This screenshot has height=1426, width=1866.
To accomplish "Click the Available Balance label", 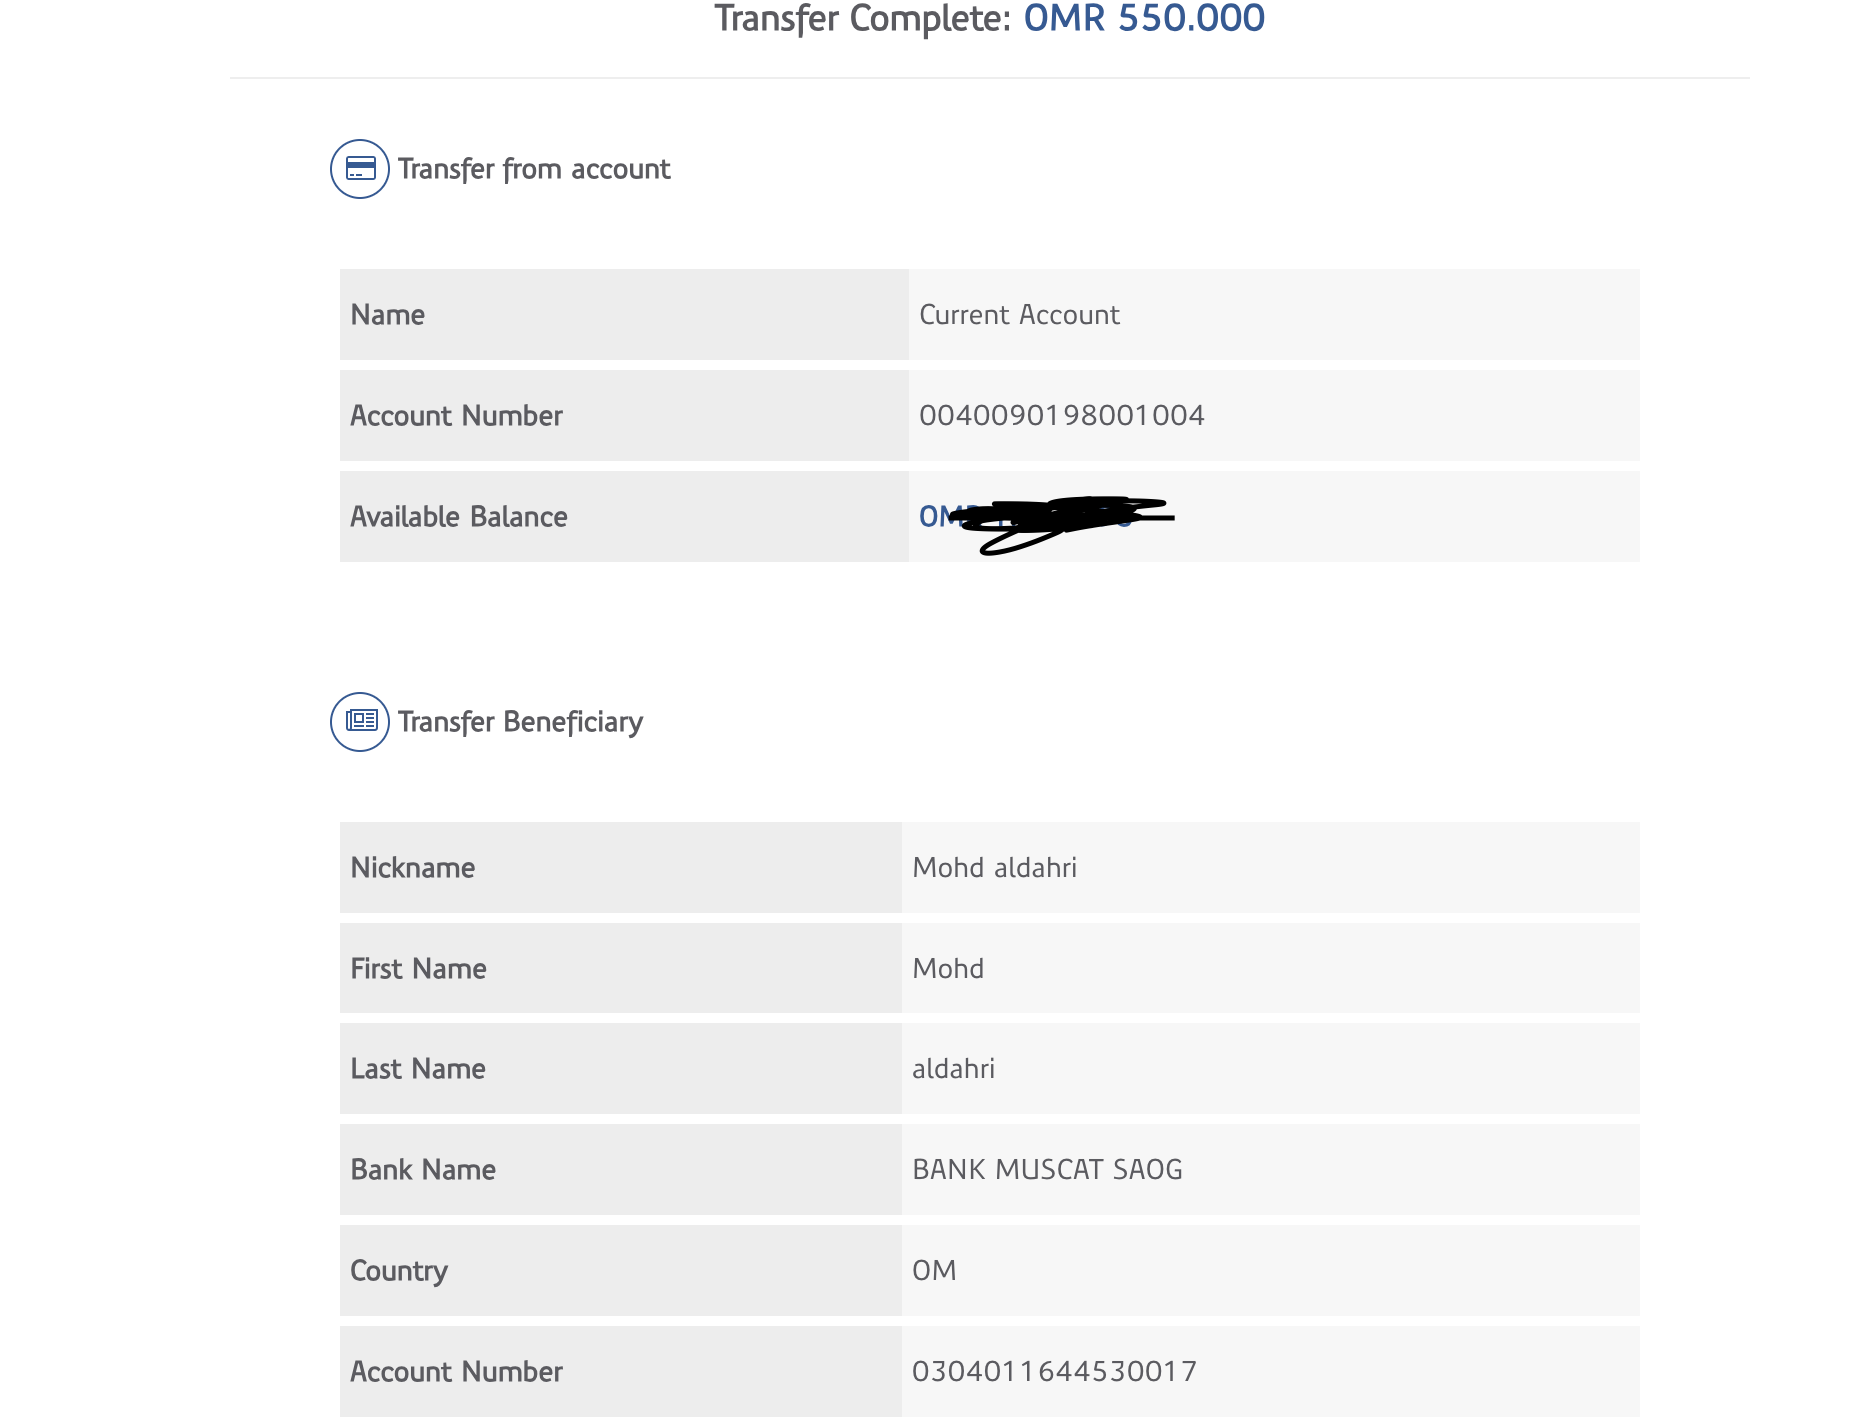I will (x=459, y=517).
